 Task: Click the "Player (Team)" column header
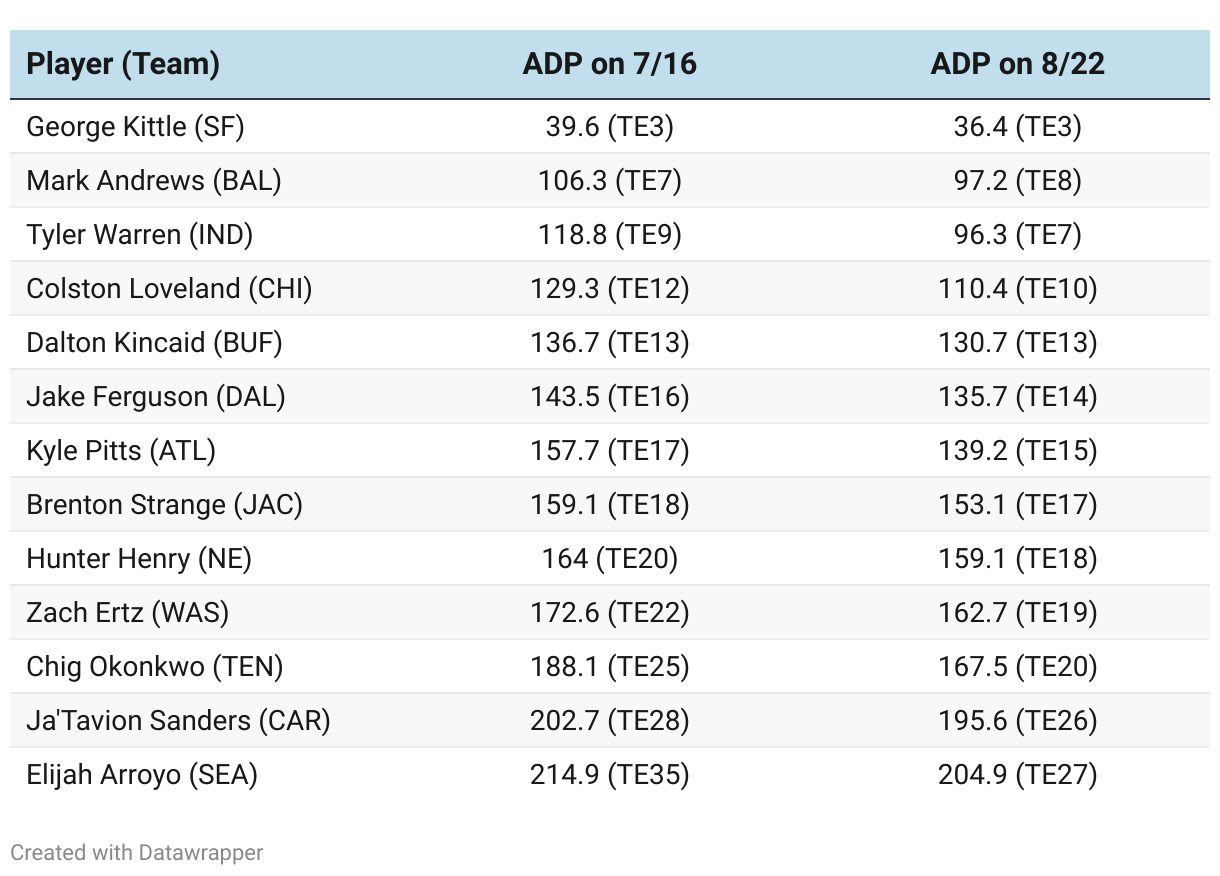[123, 64]
